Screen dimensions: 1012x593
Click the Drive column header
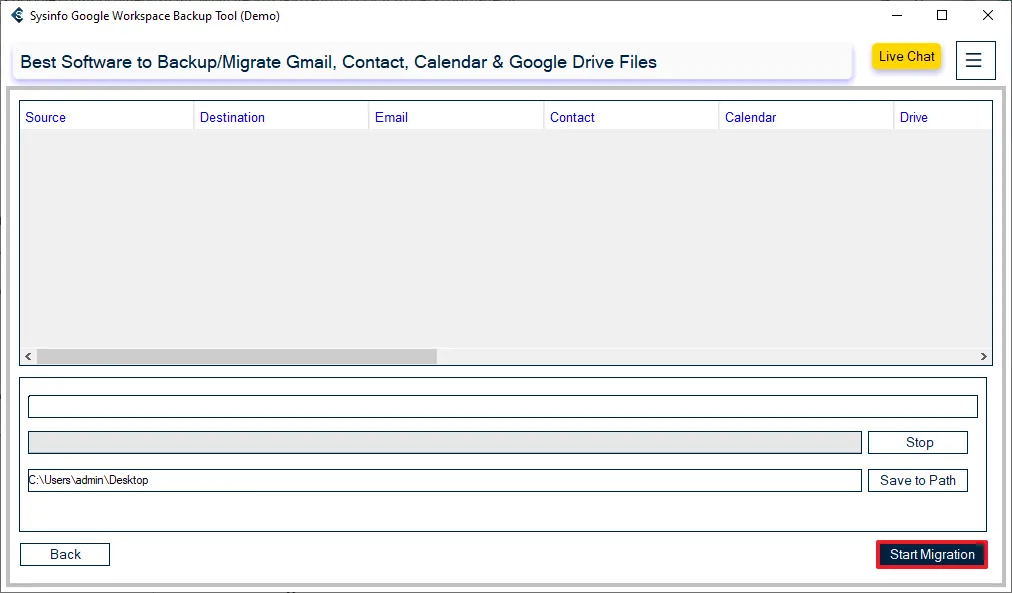(x=913, y=117)
